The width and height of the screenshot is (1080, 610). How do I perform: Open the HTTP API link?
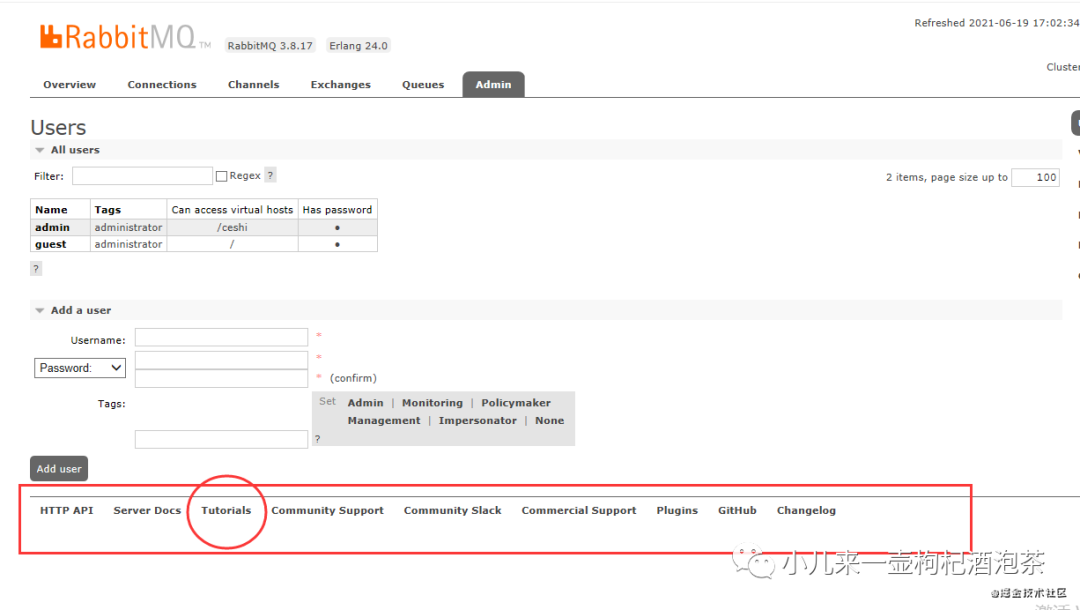coord(66,510)
